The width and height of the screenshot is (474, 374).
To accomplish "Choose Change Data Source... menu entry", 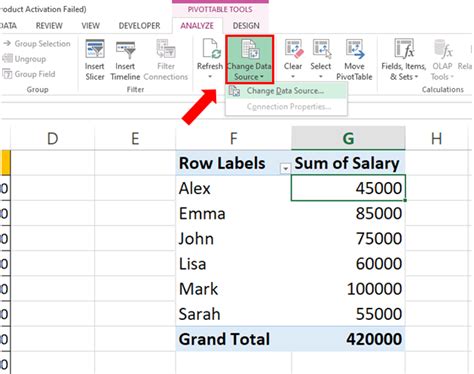I will pyautogui.click(x=286, y=91).
